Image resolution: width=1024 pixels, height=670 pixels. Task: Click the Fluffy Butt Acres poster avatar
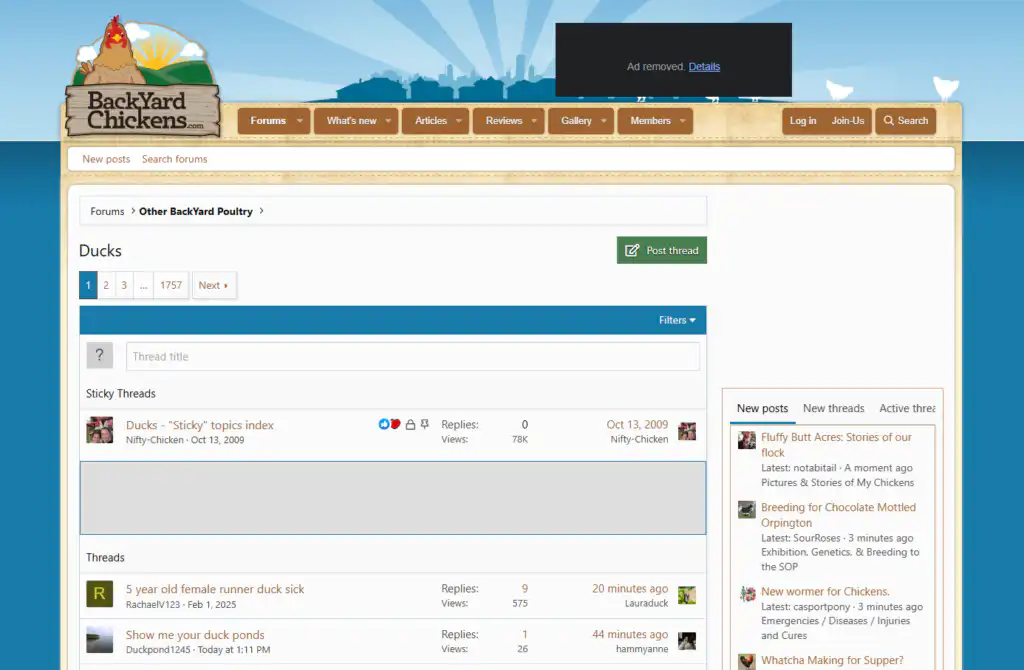coord(747,440)
